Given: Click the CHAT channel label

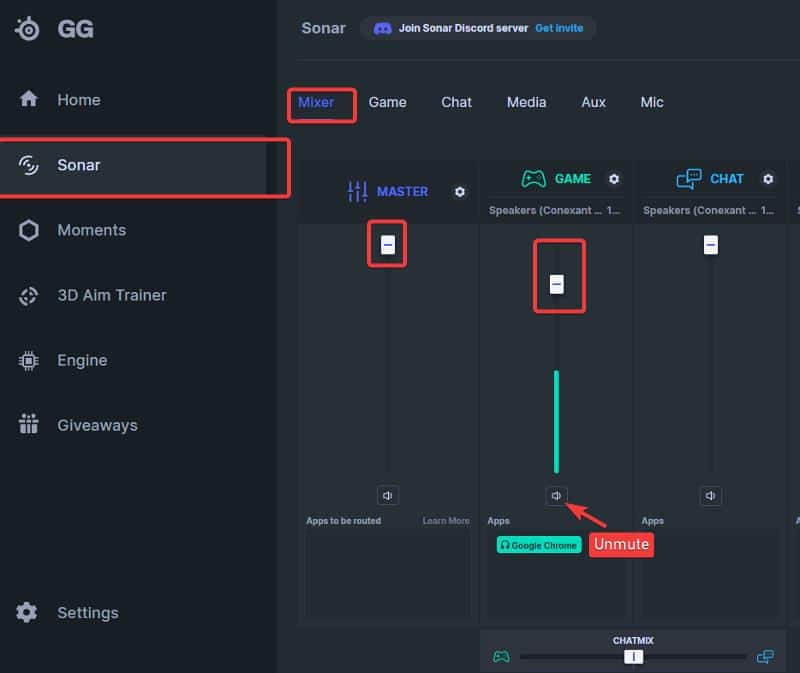Looking at the screenshot, I should [x=727, y=179].
